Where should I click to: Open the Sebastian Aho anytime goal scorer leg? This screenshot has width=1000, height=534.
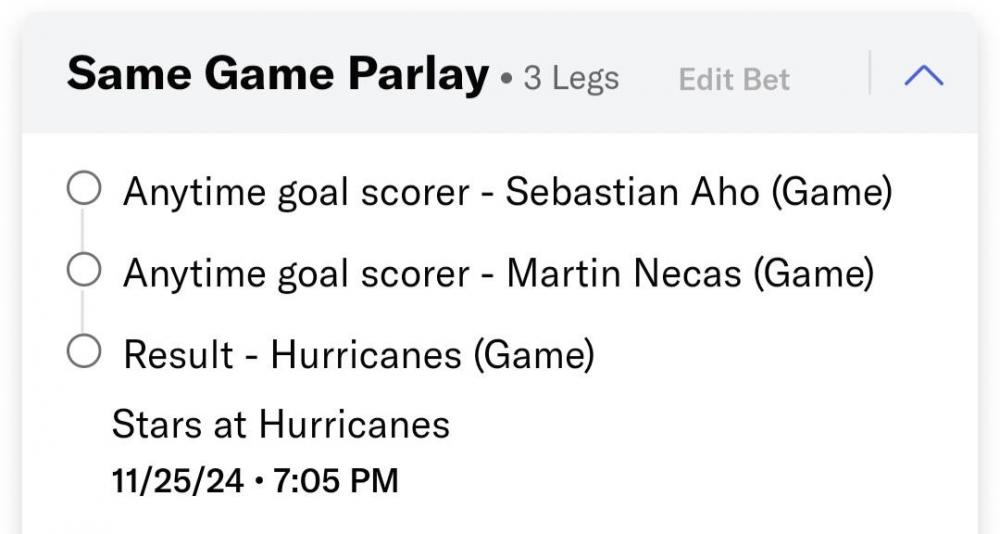[x=506, y=191]
